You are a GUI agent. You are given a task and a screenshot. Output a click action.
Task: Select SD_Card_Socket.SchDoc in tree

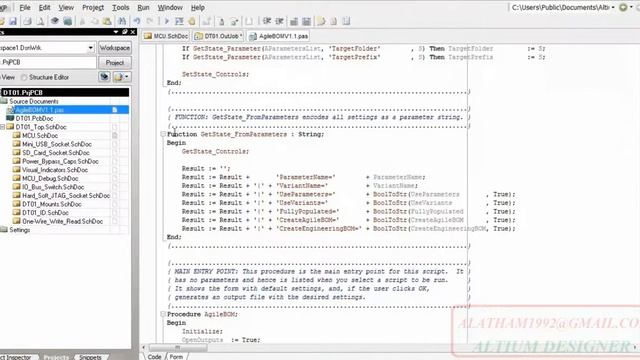56,153
